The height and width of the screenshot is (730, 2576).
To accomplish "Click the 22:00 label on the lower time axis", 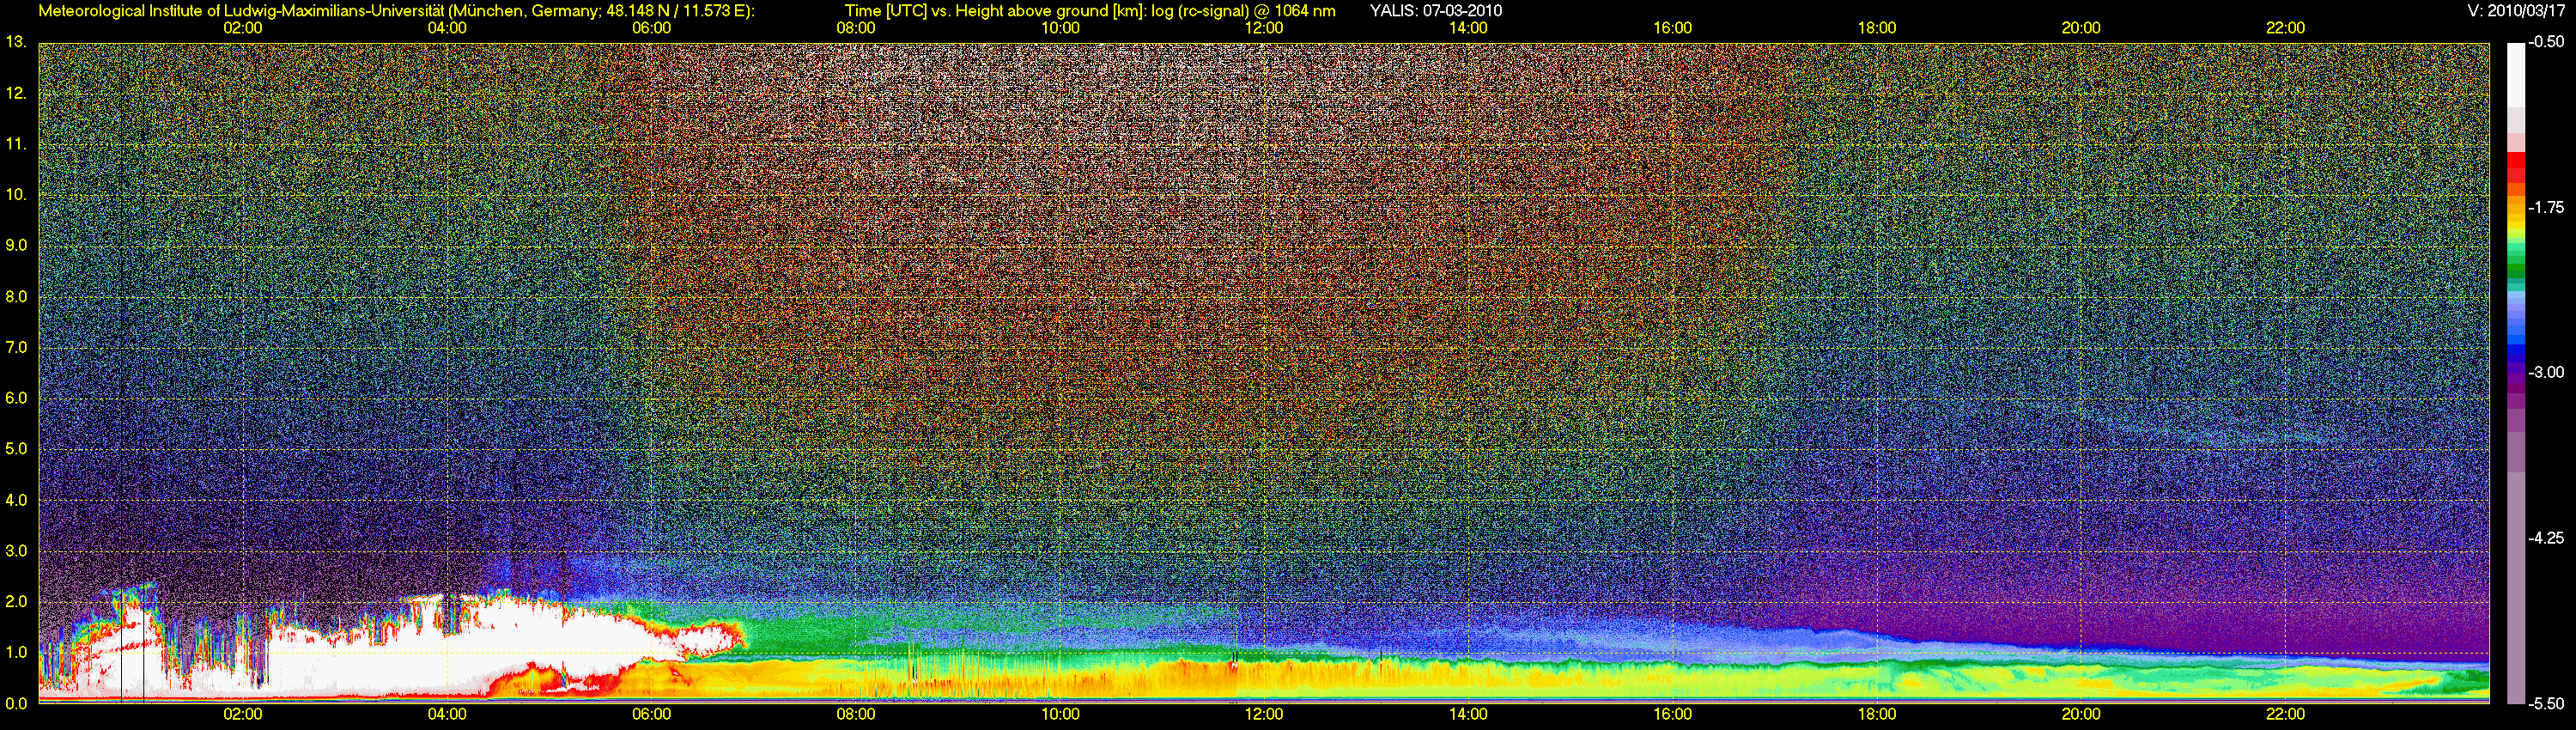I will coord(2285,714).
